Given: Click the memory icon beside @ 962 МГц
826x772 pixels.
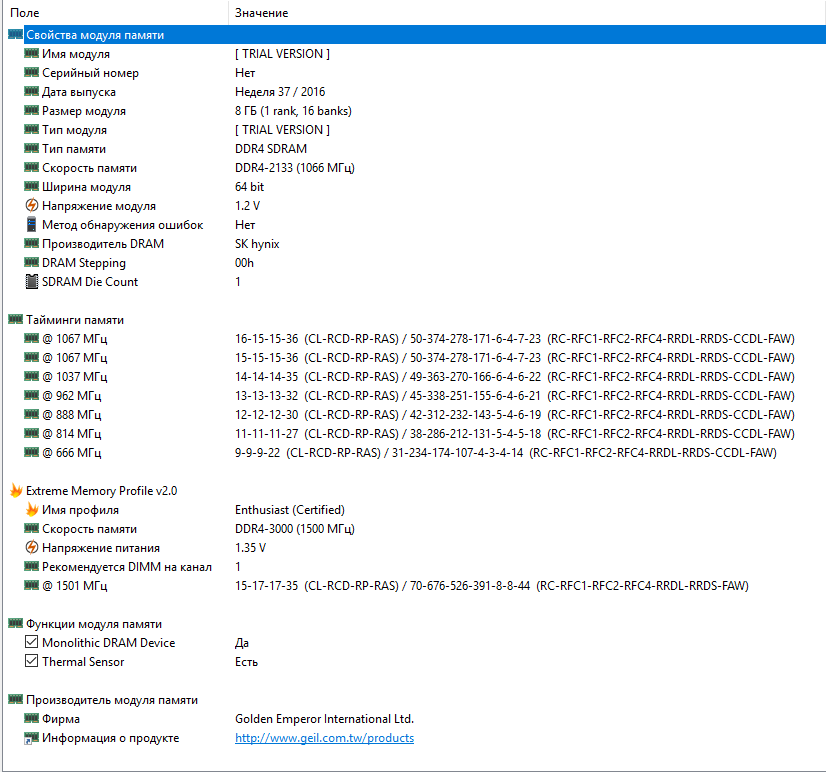Looking at the screenshot, I should pos(32,395).
